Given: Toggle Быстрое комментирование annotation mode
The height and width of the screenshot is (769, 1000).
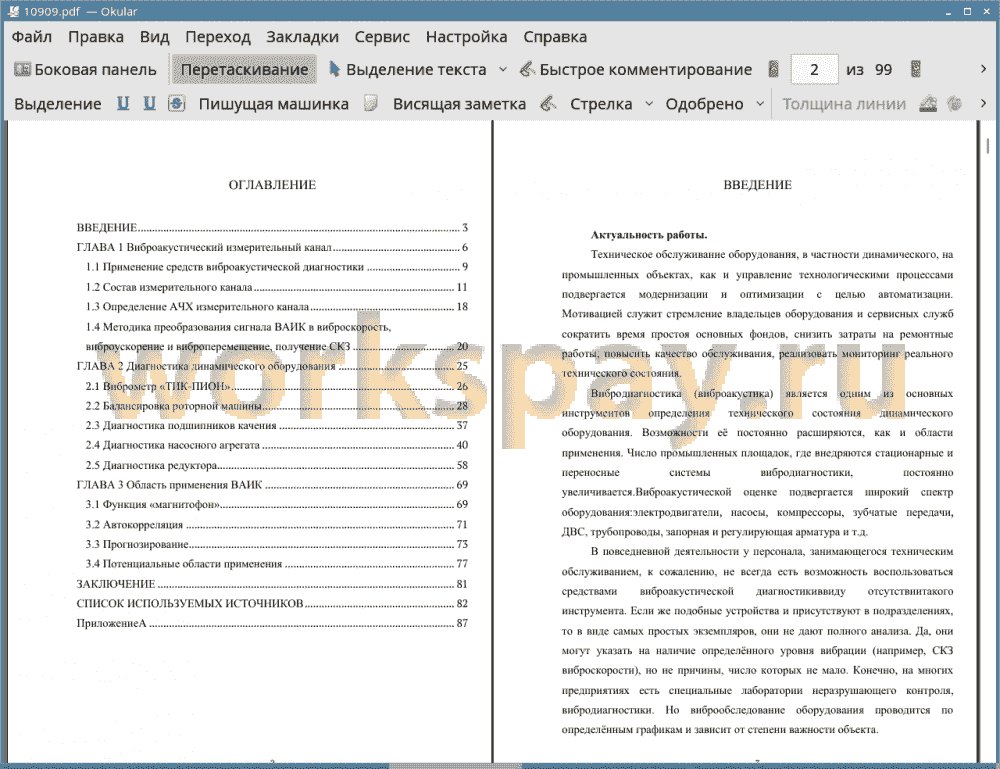Looking at the screenshot, I should 636,70.
